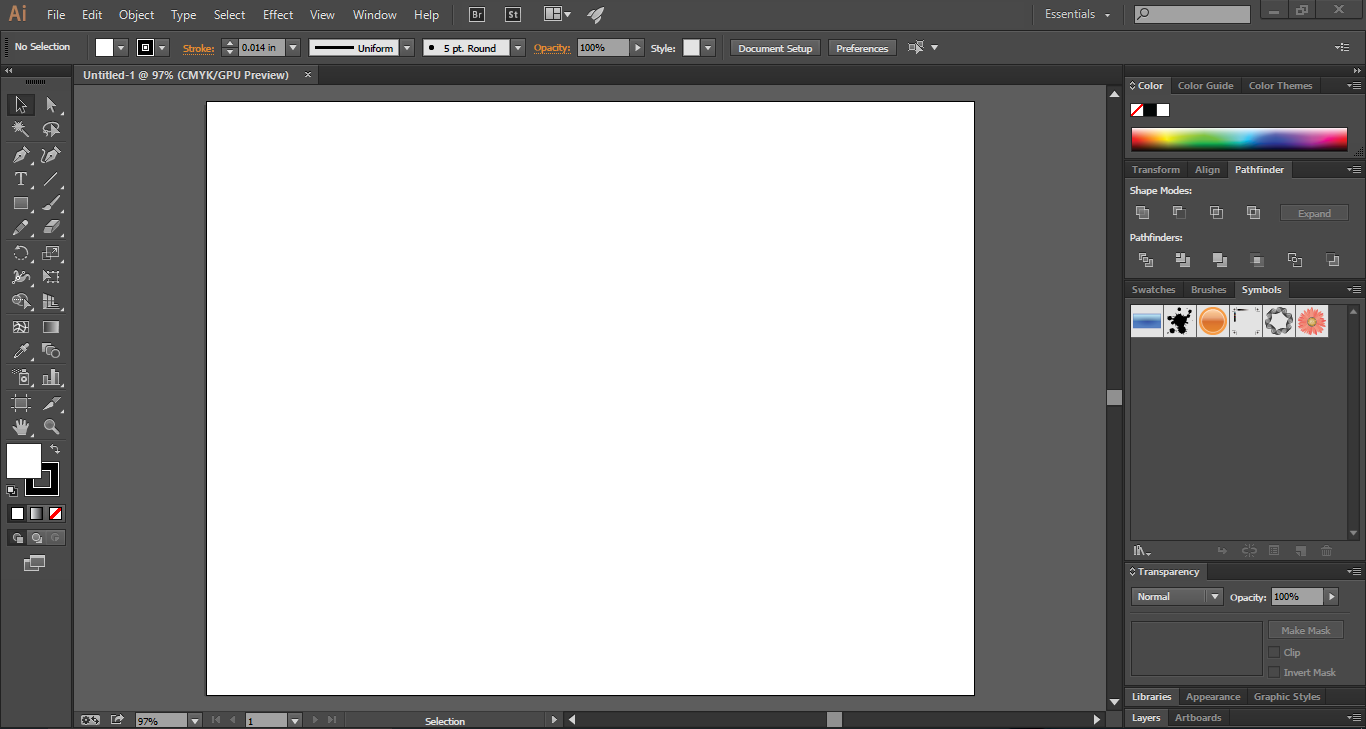The image size is (1366, 729).
Task: Select the Curvature tool
Action: tap(52, 155)
